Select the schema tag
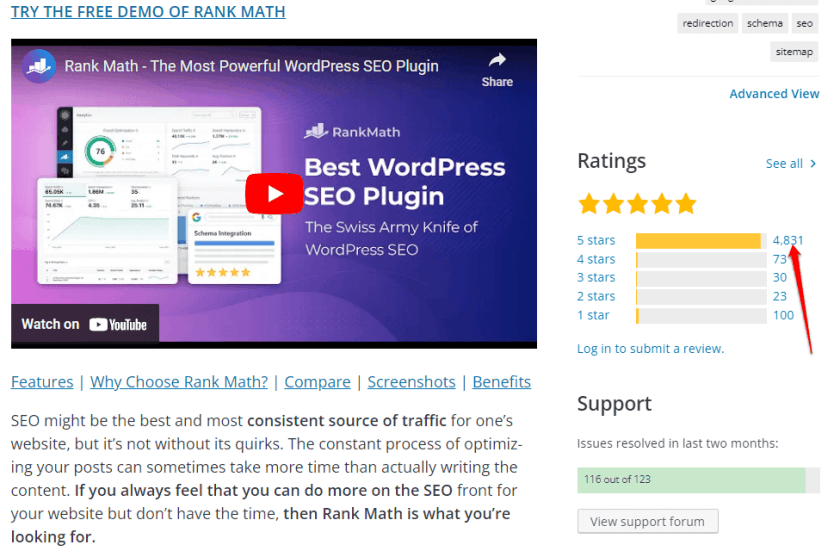 (x=764, y=24)
